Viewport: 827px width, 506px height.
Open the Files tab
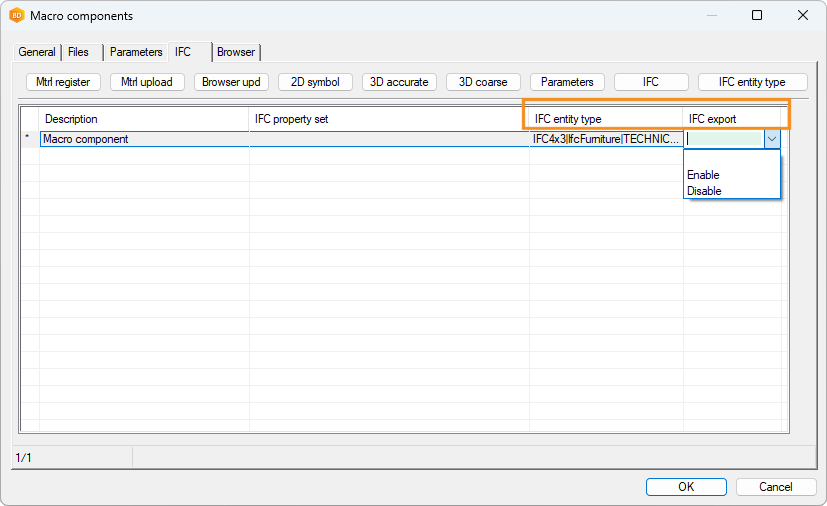tap(79, 52)
